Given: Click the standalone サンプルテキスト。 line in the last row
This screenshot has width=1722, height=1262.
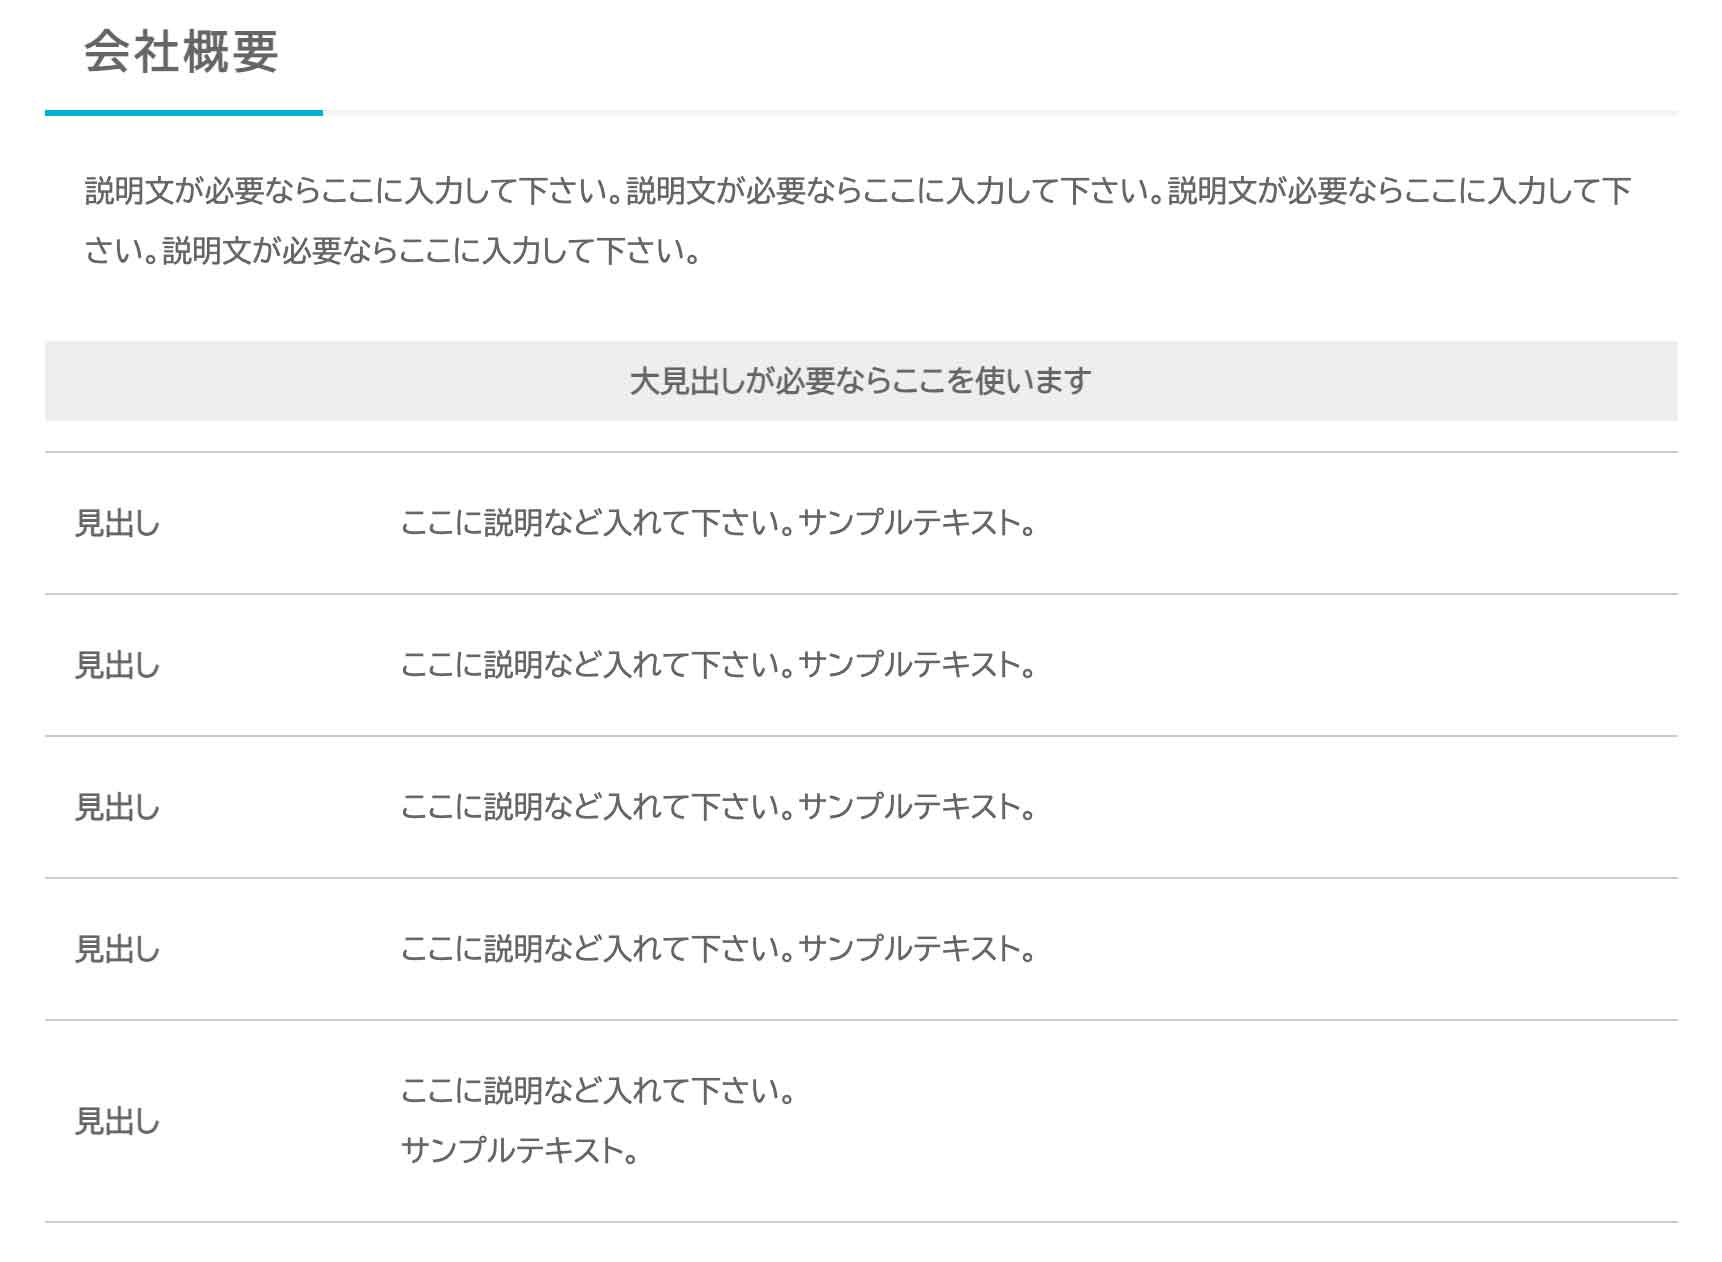Looking at the screenshot, I should pyautogui.click(x=519, y=1151).
